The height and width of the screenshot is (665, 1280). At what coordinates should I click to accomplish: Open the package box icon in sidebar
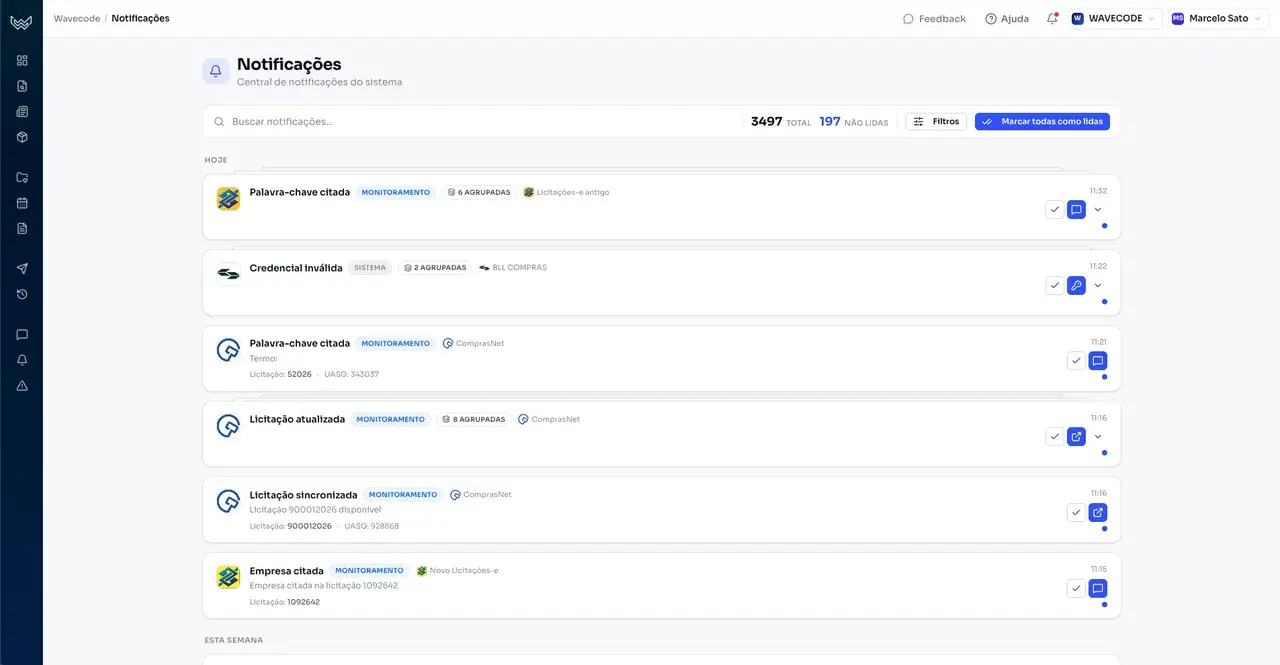[22, 137]
